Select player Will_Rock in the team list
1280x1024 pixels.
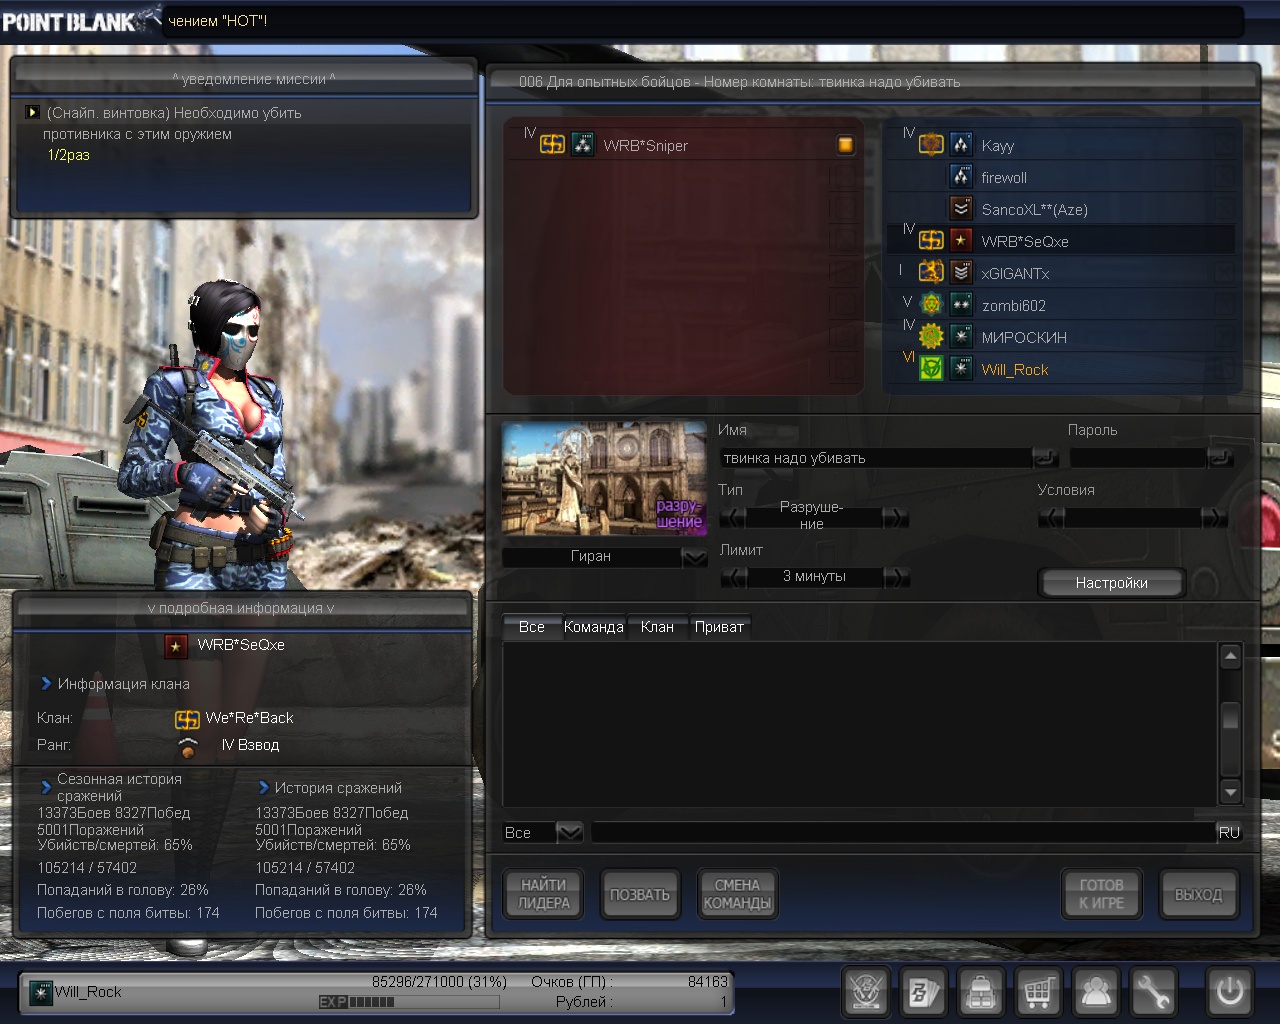click(1014, 370)
